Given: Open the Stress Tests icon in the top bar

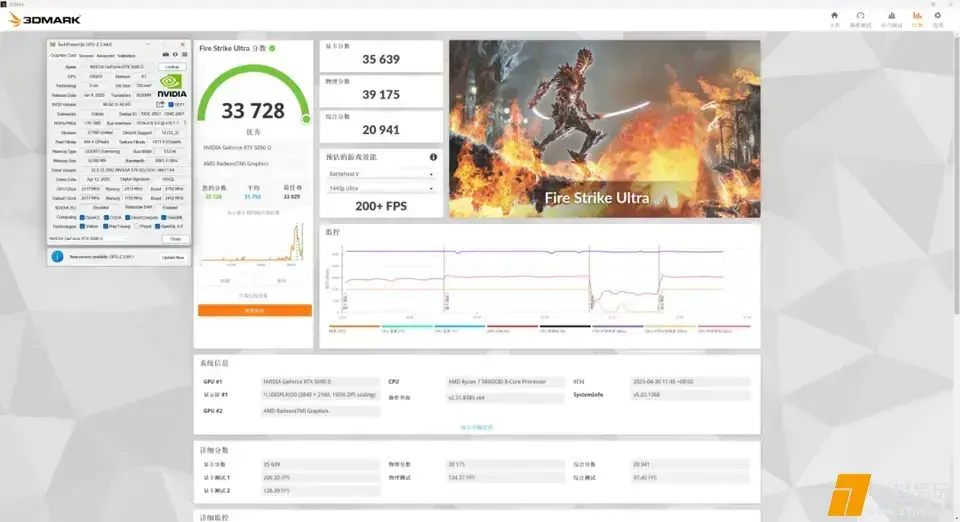Looking at the screenshot, I should pos(891,15).
